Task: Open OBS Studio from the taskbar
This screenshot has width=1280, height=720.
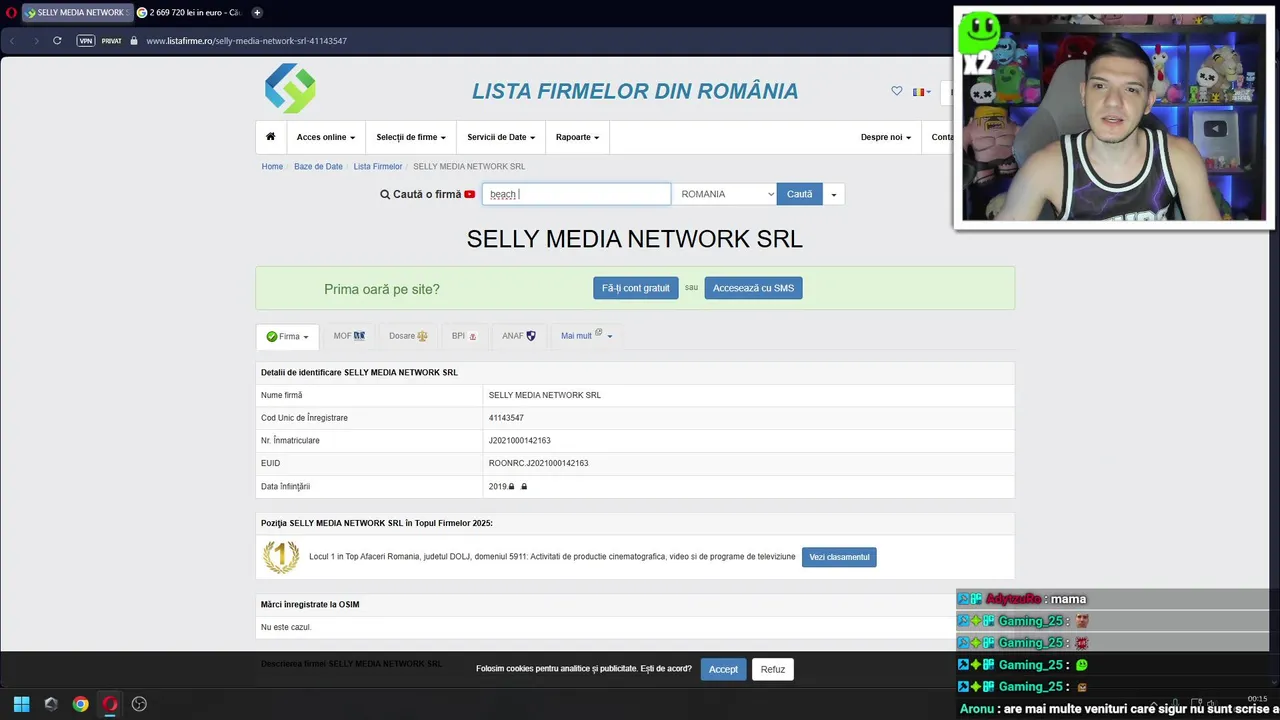Action: 139,704
